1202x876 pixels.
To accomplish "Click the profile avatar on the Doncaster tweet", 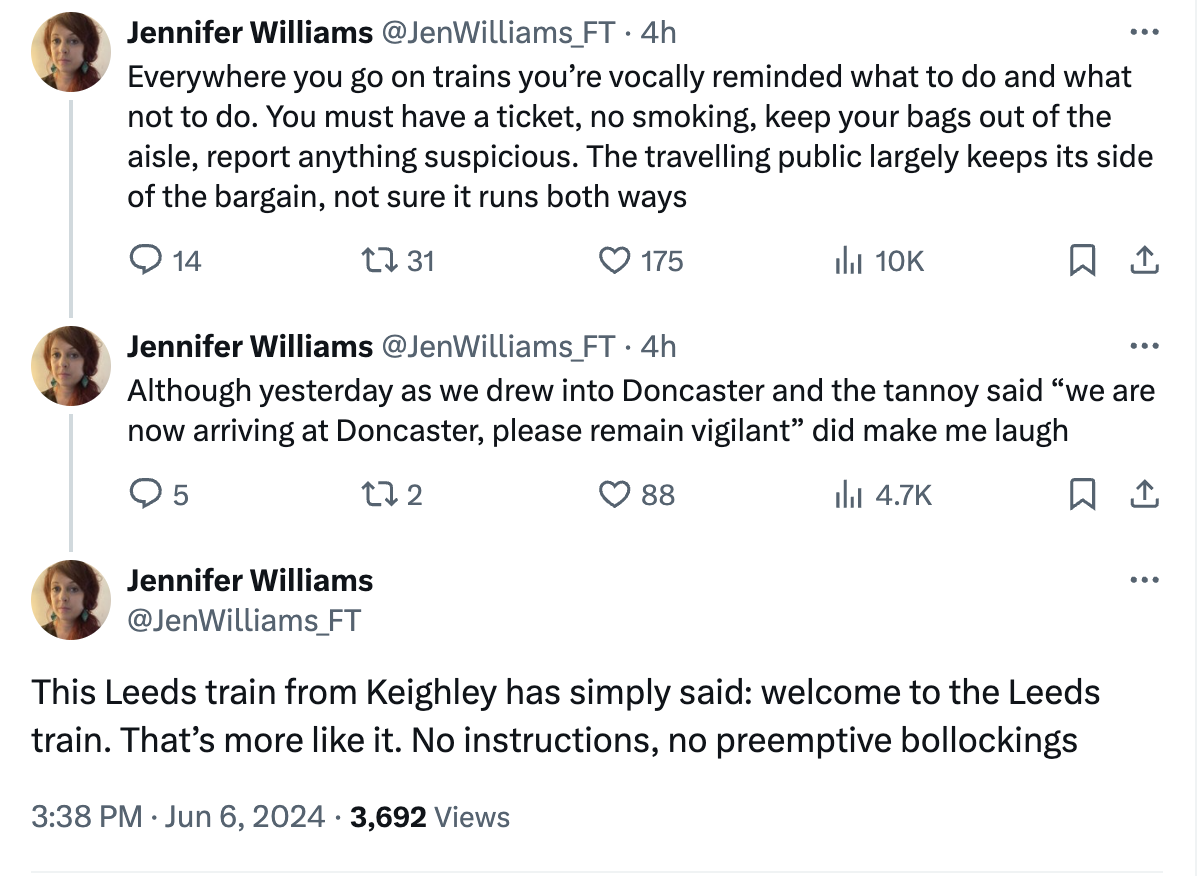I will tap(70, 366).
